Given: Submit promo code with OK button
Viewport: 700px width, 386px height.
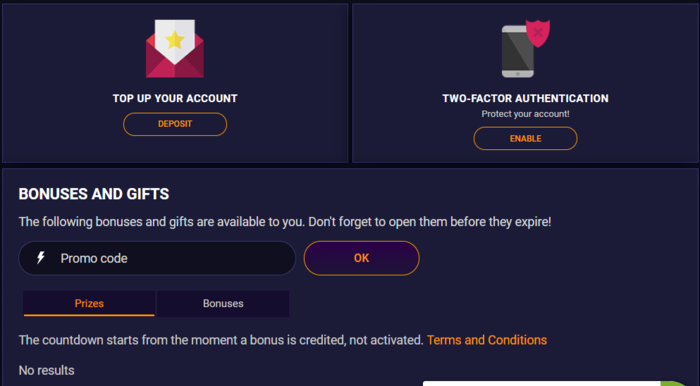Looking at the screenshot, I should click(x=362, y=258).
